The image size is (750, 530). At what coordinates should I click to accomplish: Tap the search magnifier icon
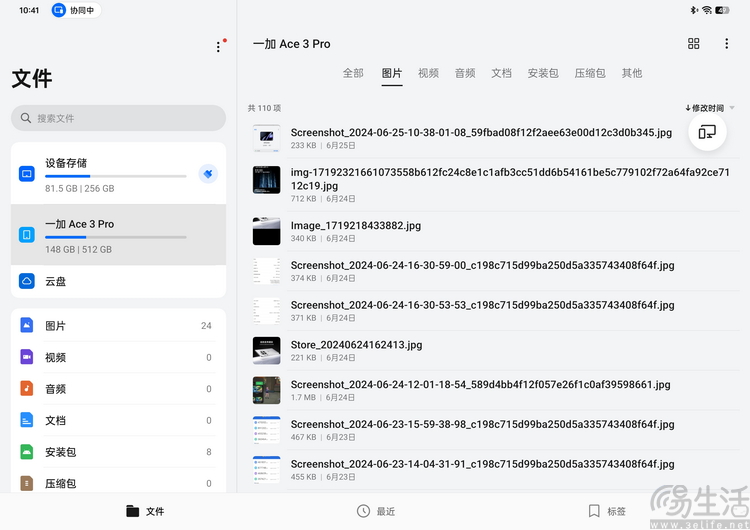click(x=26, y=118)
